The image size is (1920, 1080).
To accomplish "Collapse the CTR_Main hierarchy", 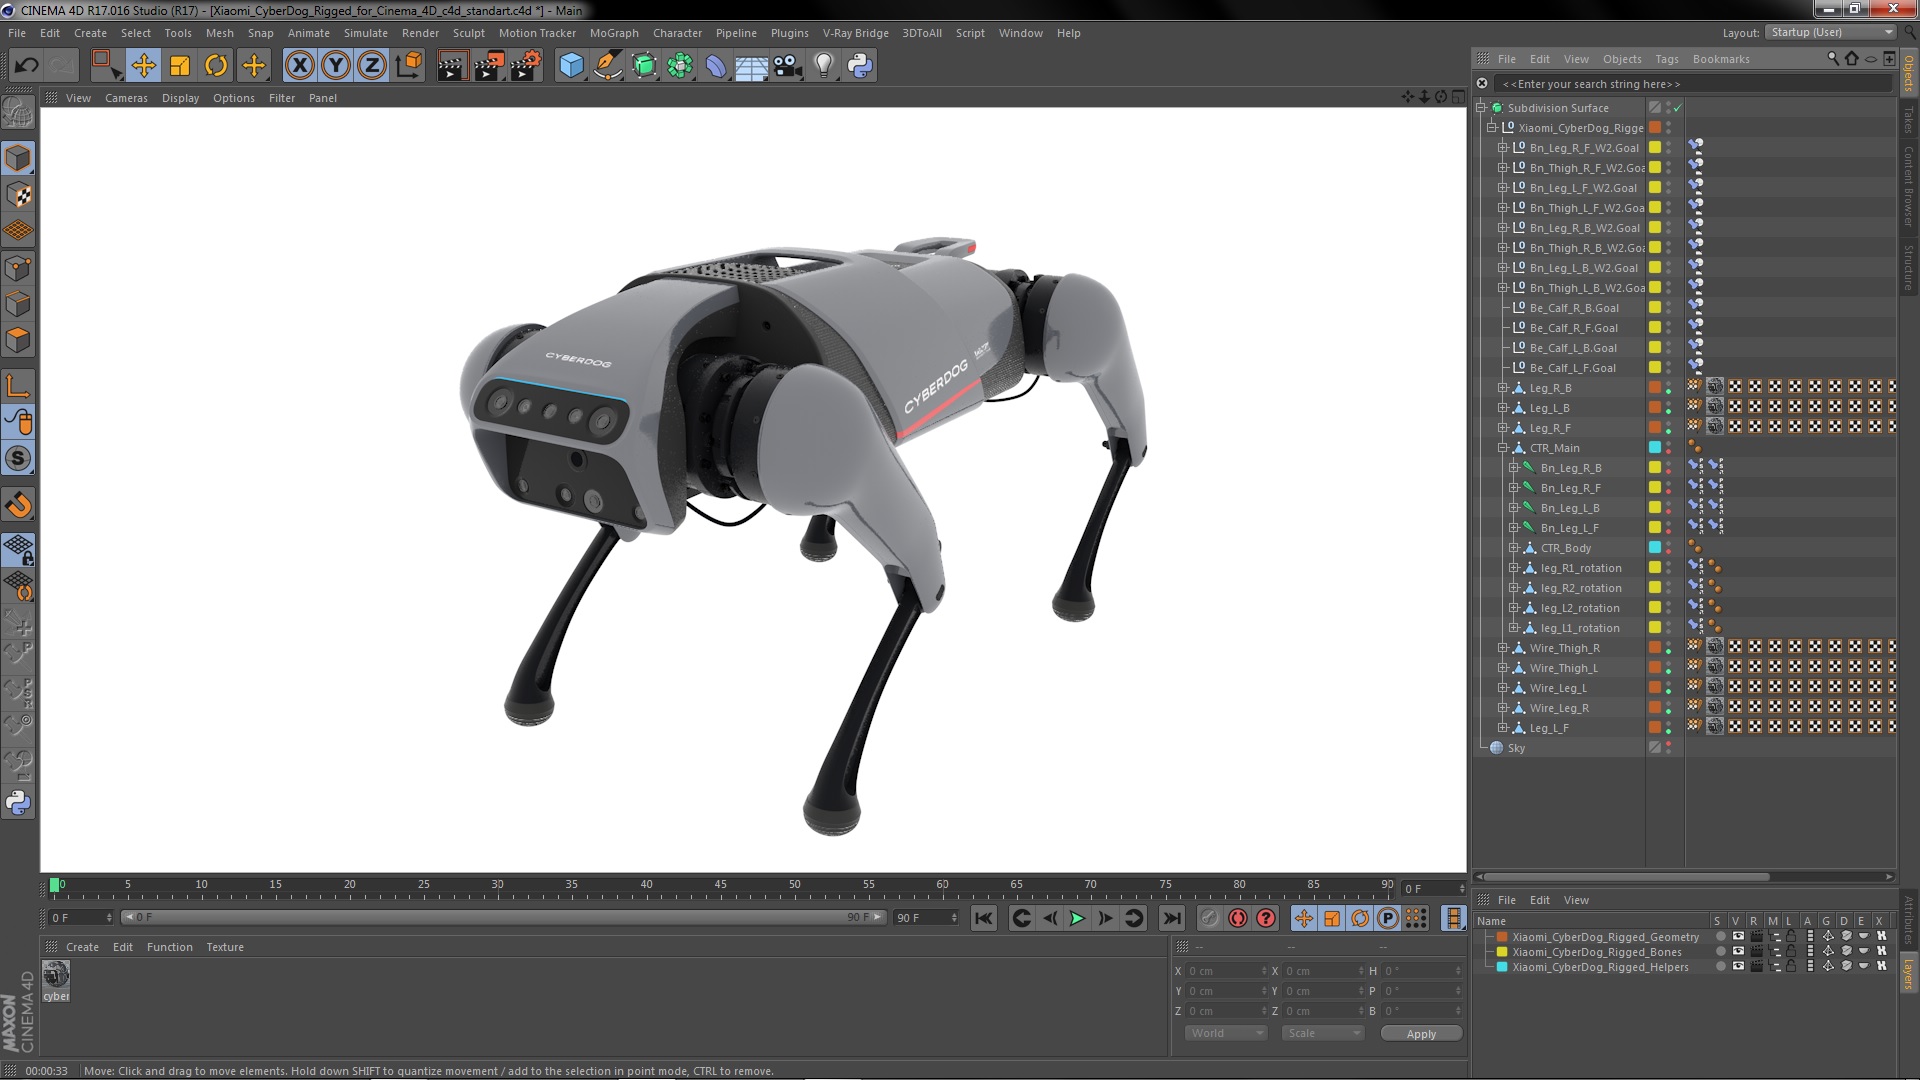I will 1502,448.
